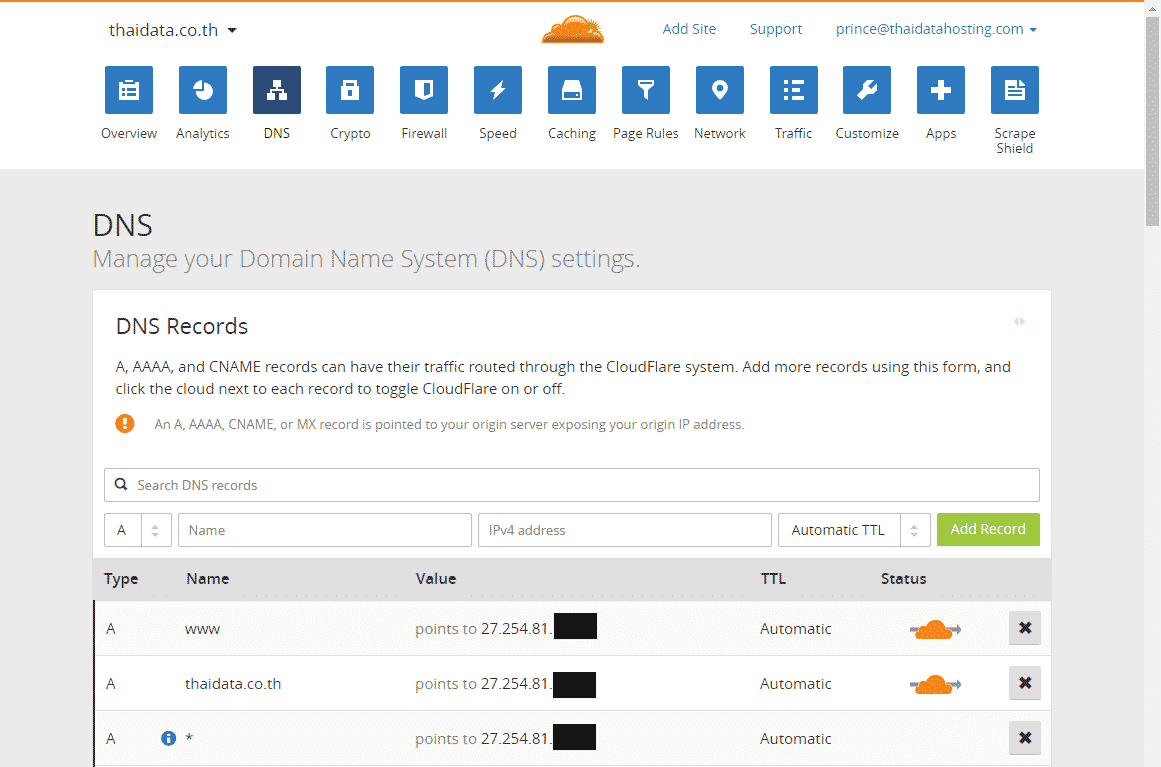This screenshot has width=1161, height=767.
Task: Click the DNS Records heading
Action: [181, 326]
